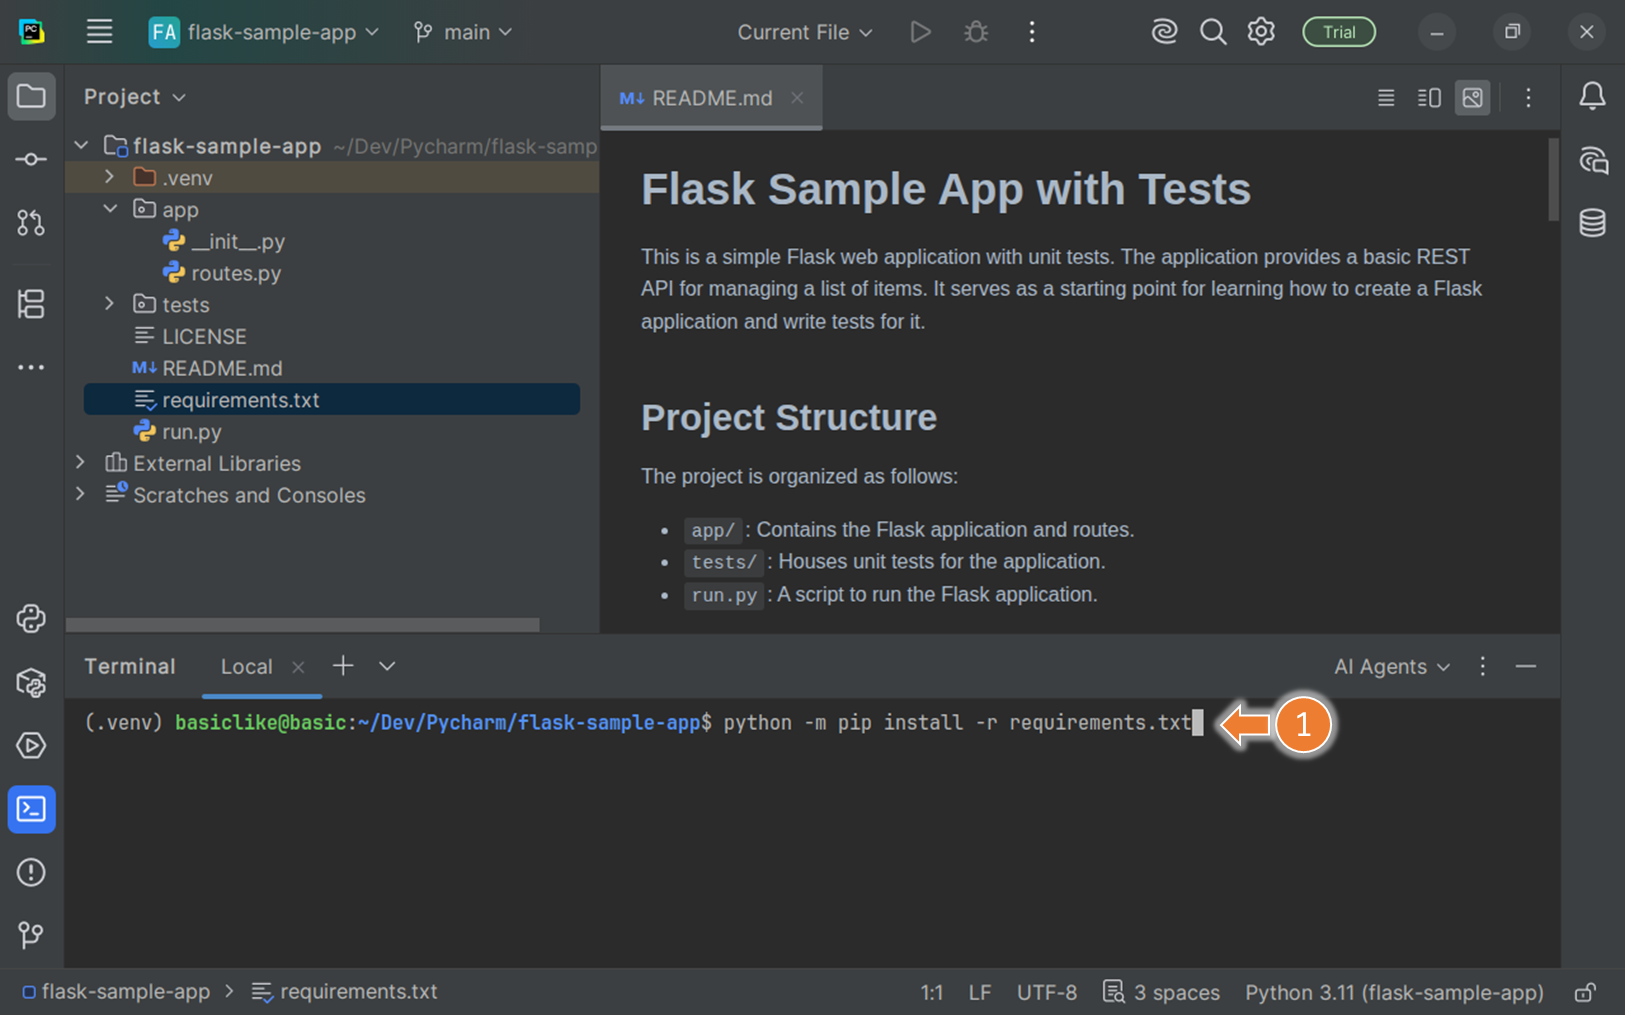Click the Terminal tool window icon
Screen dimensions: 1625x1015
[31, 809]
